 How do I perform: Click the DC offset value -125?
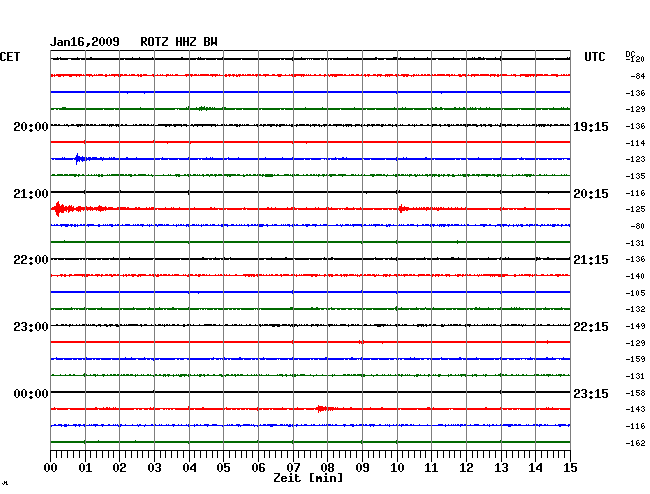pos(635,209)
